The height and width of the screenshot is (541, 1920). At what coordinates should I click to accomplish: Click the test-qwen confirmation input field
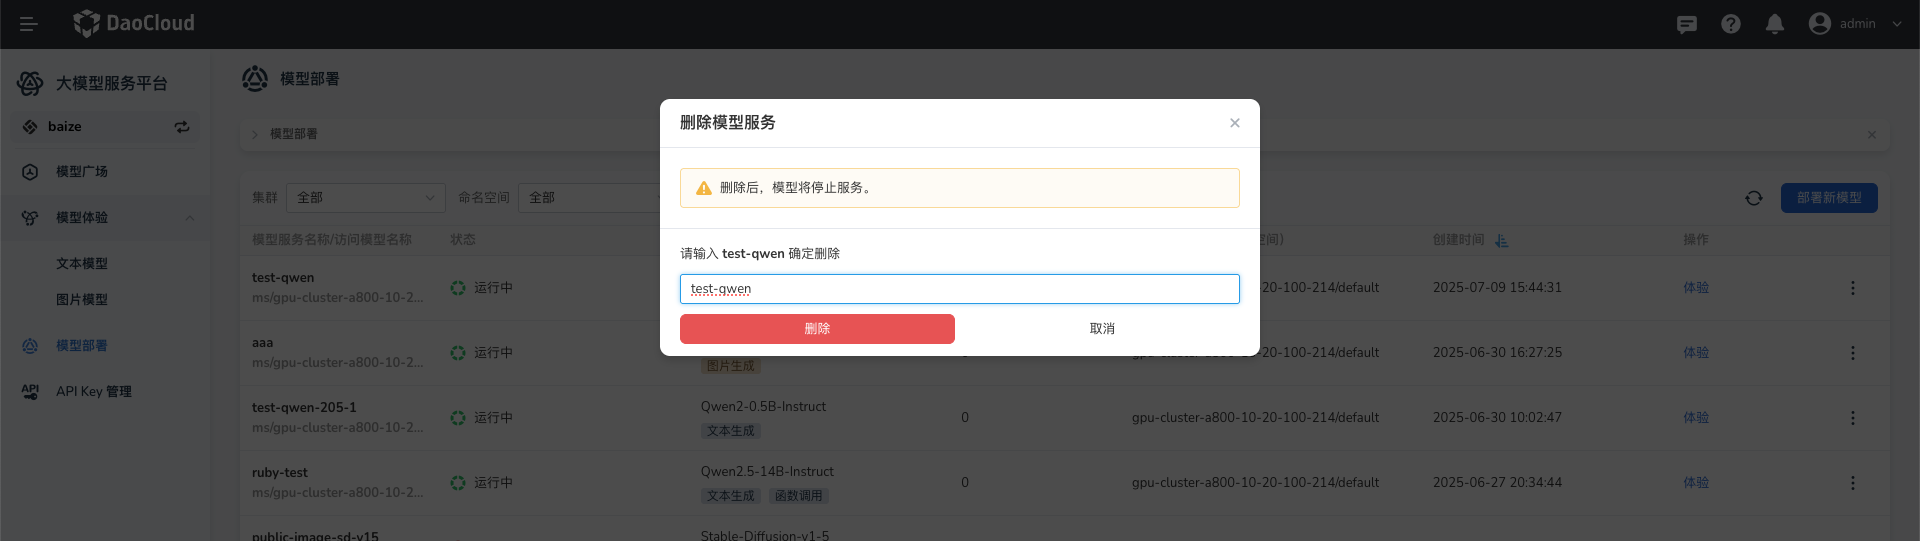[x=959, y=289]
